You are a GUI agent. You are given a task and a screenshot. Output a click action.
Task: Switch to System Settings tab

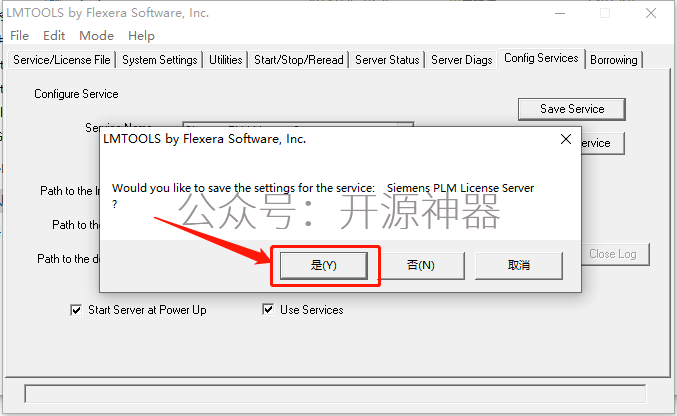point(159,60)
